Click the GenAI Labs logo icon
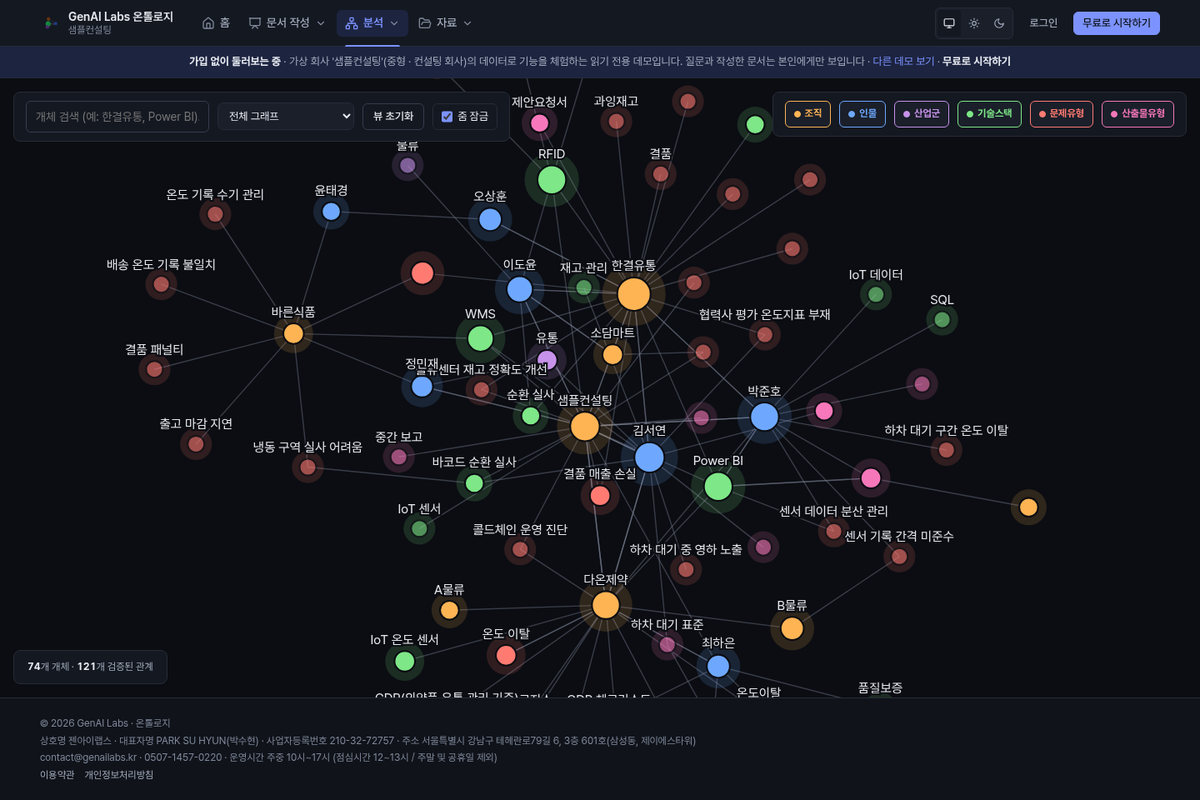The height and width of the screenshot is (800, 1200). pos(51,23)
